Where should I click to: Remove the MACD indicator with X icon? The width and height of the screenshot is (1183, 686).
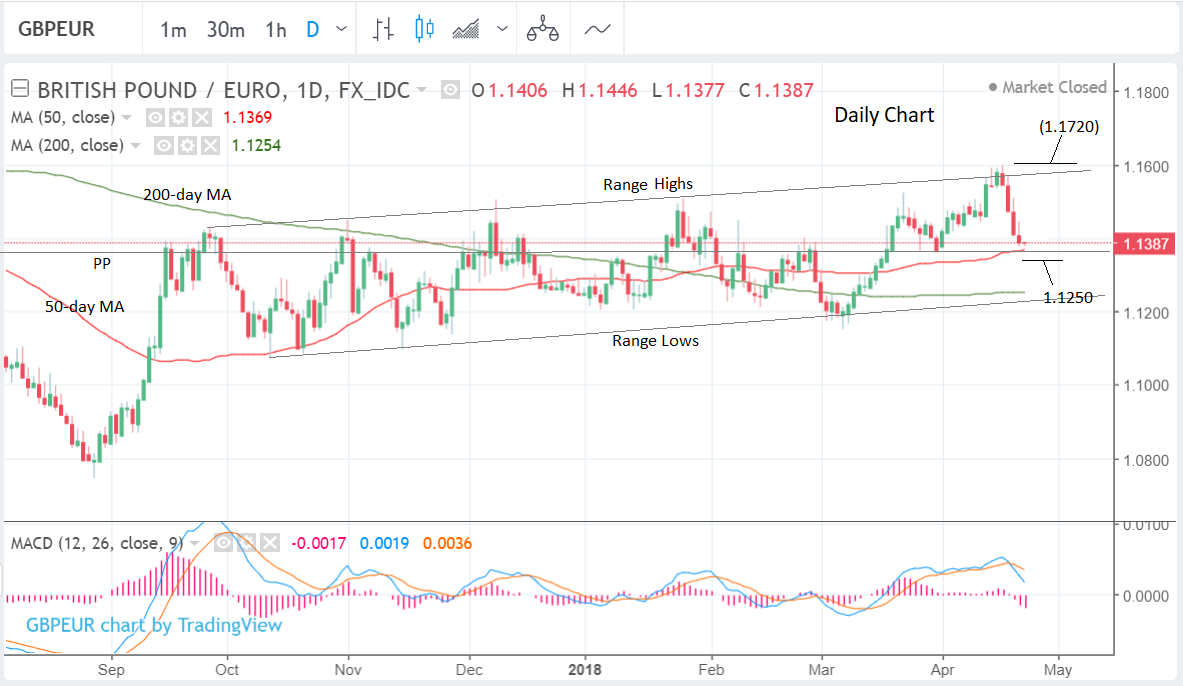click(x=269, y=543)
